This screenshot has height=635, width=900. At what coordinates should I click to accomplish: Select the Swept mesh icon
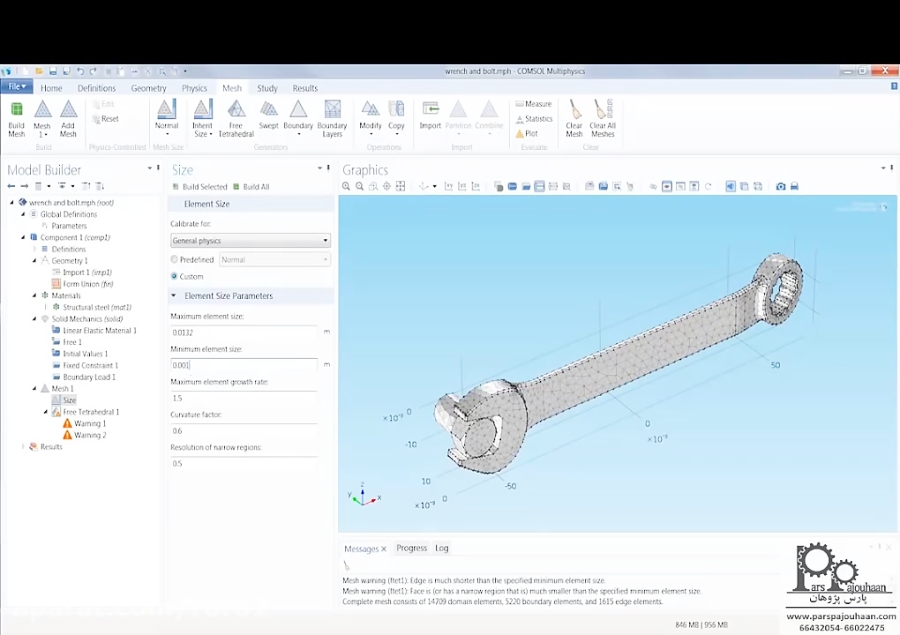tap(268, 112)
